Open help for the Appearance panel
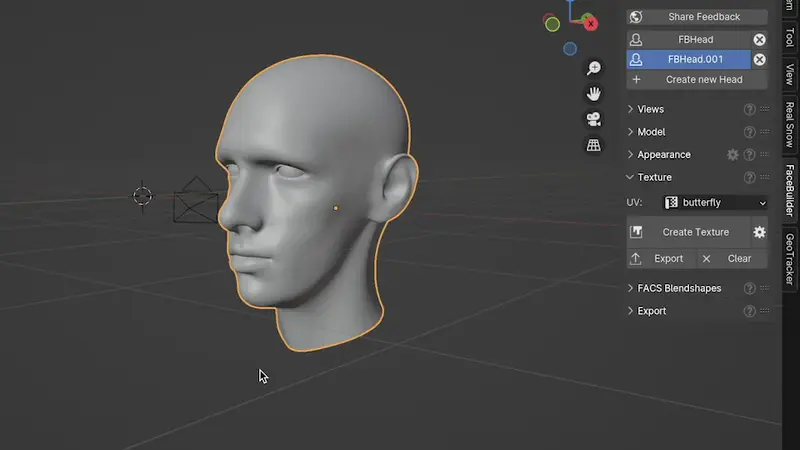The image size is (800, 450). (749, 155)
